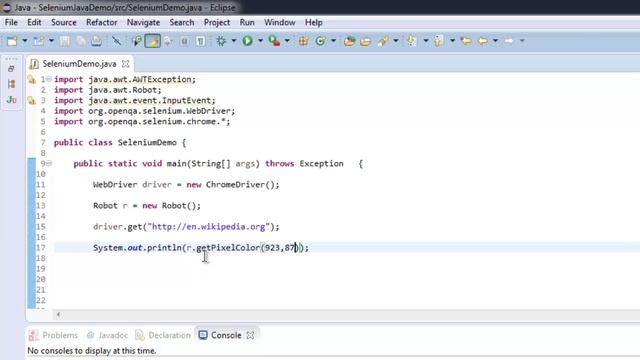Open the Refactor menu
This screenshot has height=360, width=640.
(x=102, y=22)
